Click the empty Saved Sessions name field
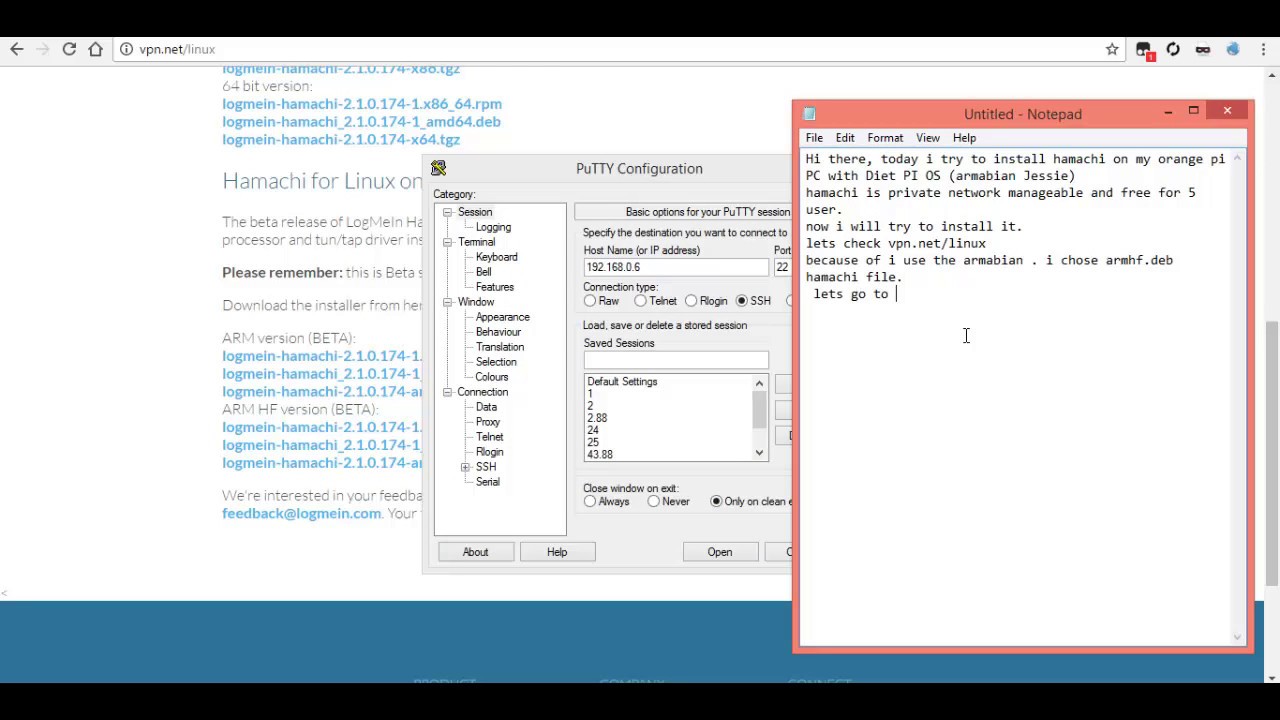 click(676, 360)
